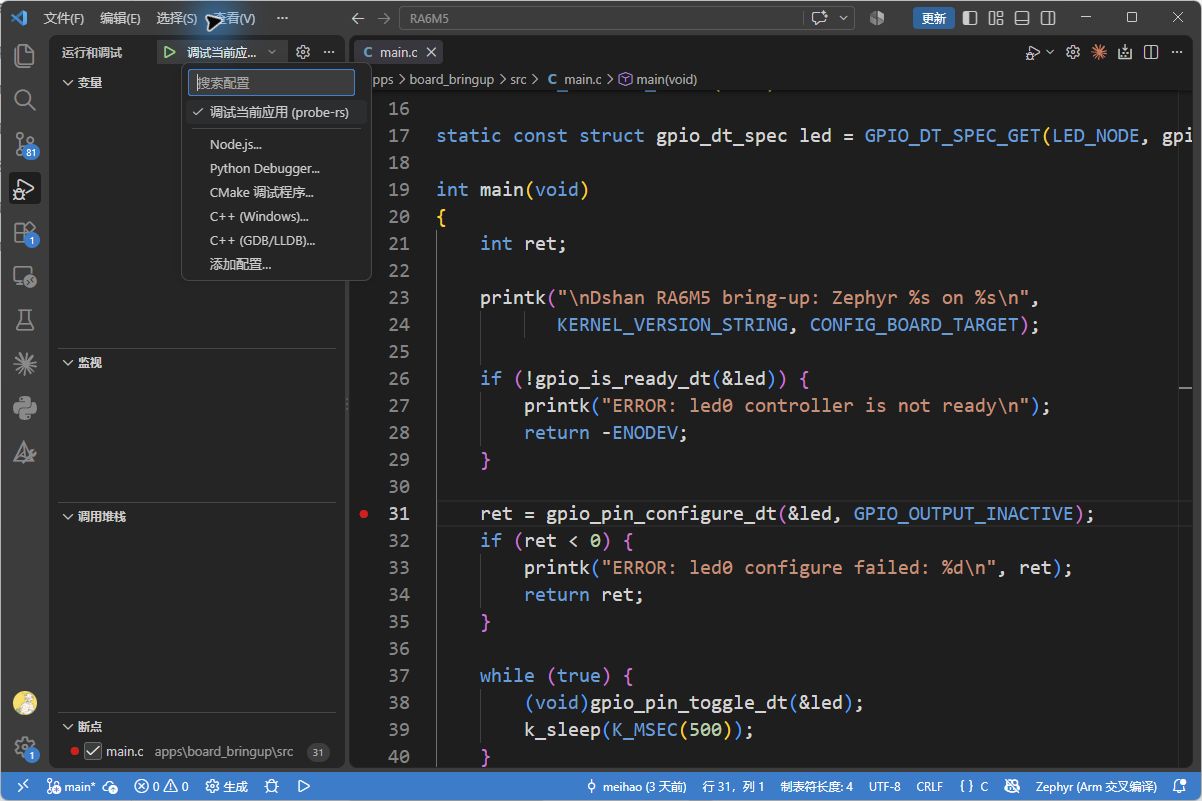Toggle the main.c breakpoint checkbox
The height and width of the screenshot is (801, 1202).
[93, 751]
